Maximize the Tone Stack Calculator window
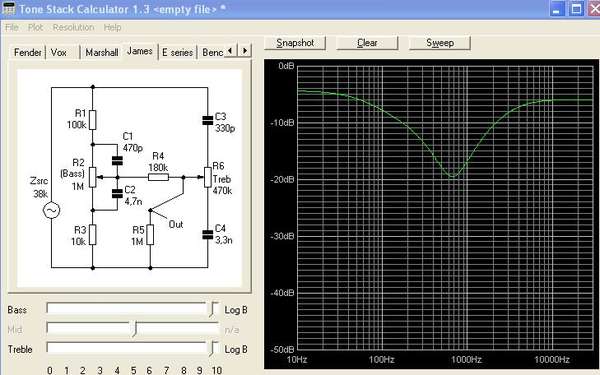Image resolution: width=600 pixels, height=375 pixels. 576,8
